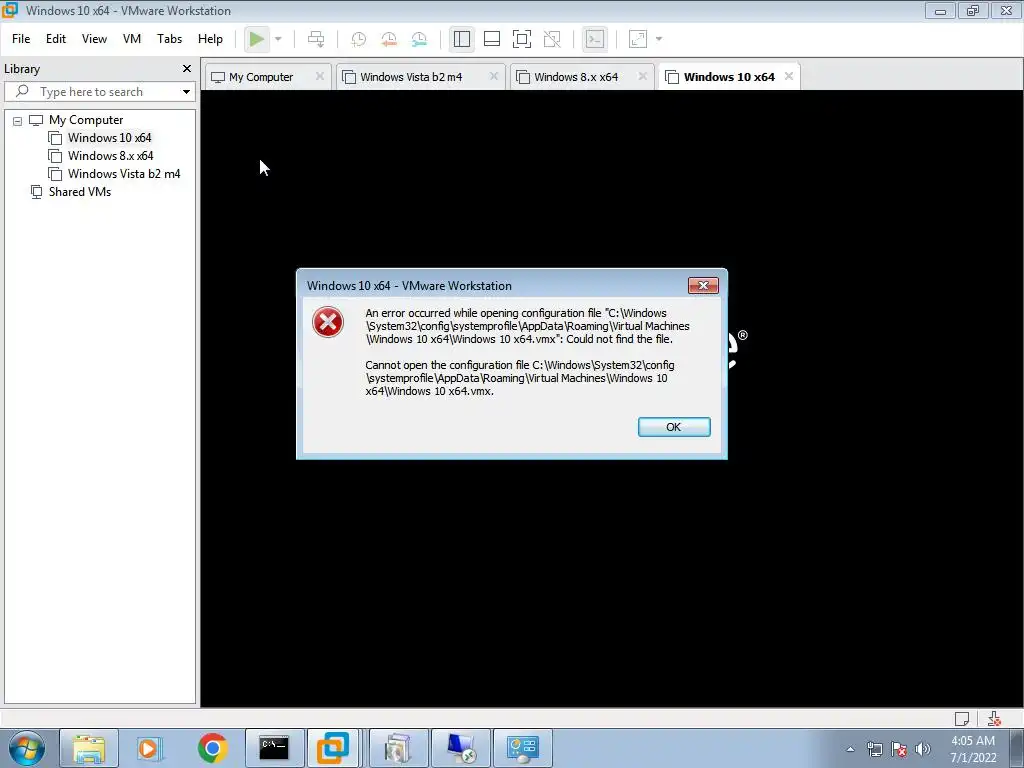
Task: Select Windows 10 x64 in library tree
Action: [x=109, y=138]
